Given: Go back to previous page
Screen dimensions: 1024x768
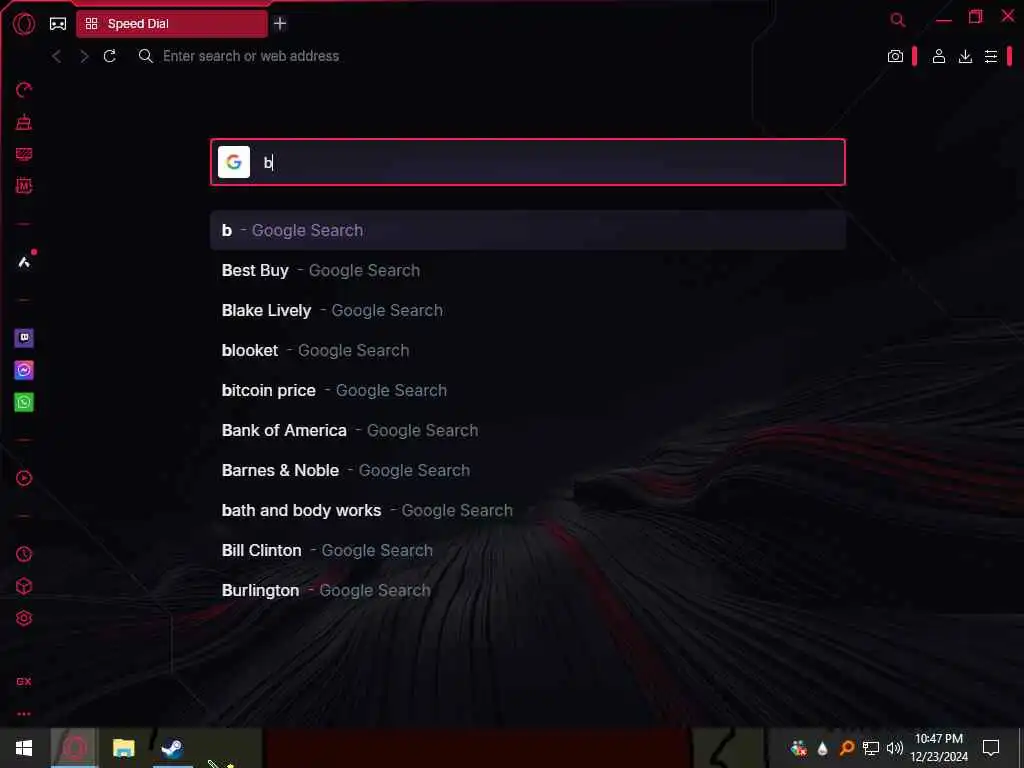Looking at the screenshot, I should point(57,56).
